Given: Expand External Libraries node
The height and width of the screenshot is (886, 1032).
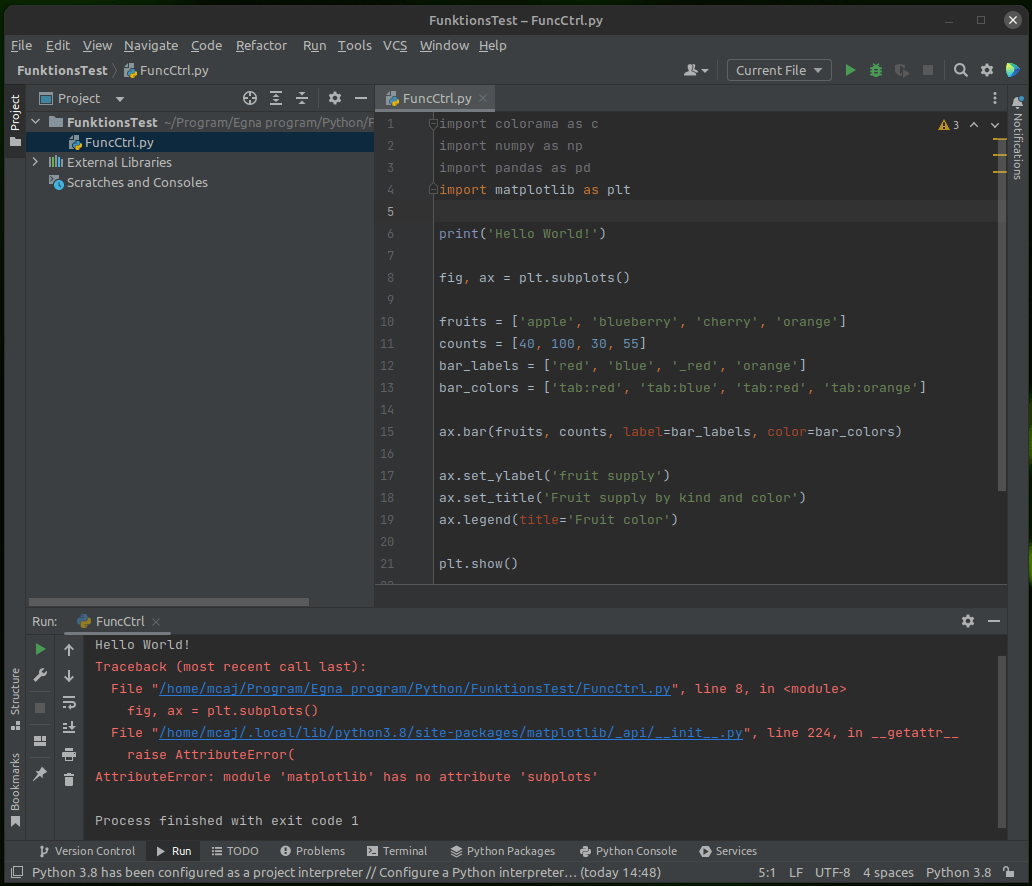Looking at the screenshot, I should coord(36,162).
